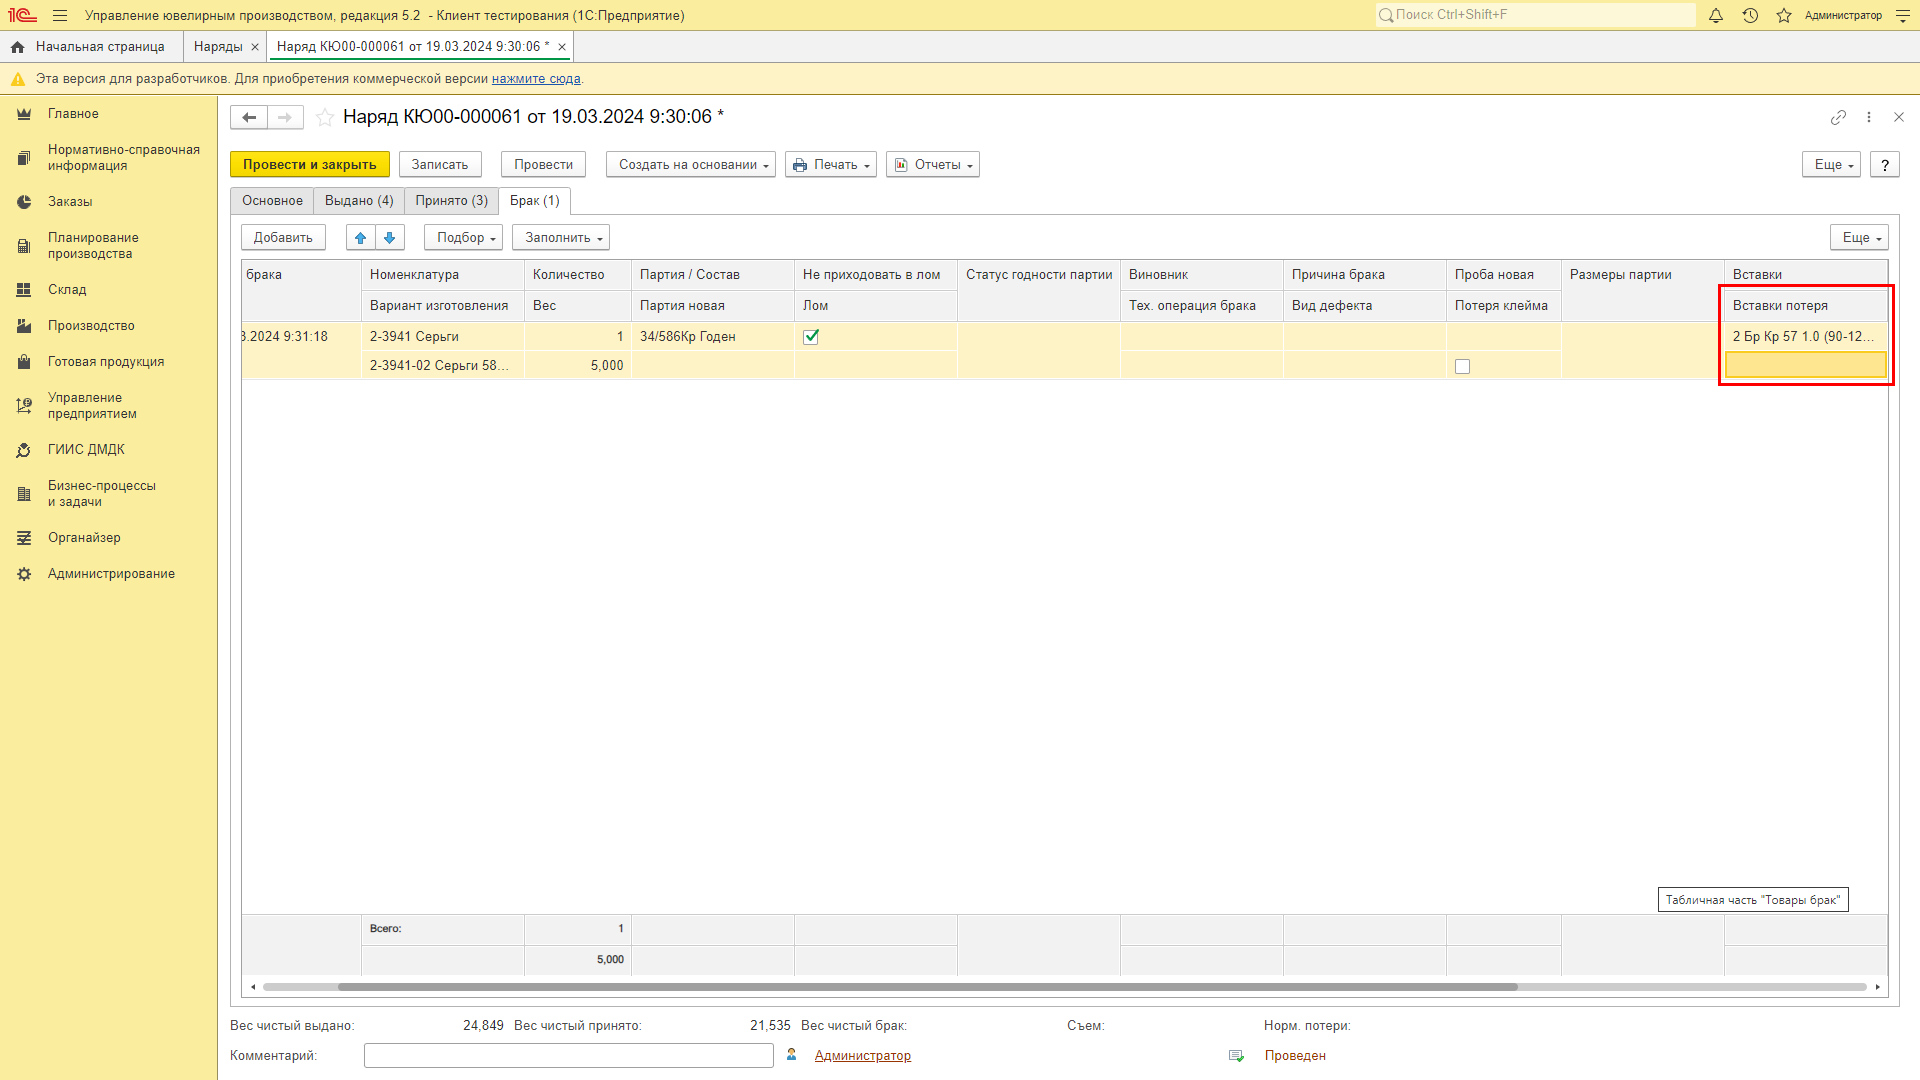Click the Администрирование gear sidebar icon
This screenshot has height=1080, width=1920.
24,574
